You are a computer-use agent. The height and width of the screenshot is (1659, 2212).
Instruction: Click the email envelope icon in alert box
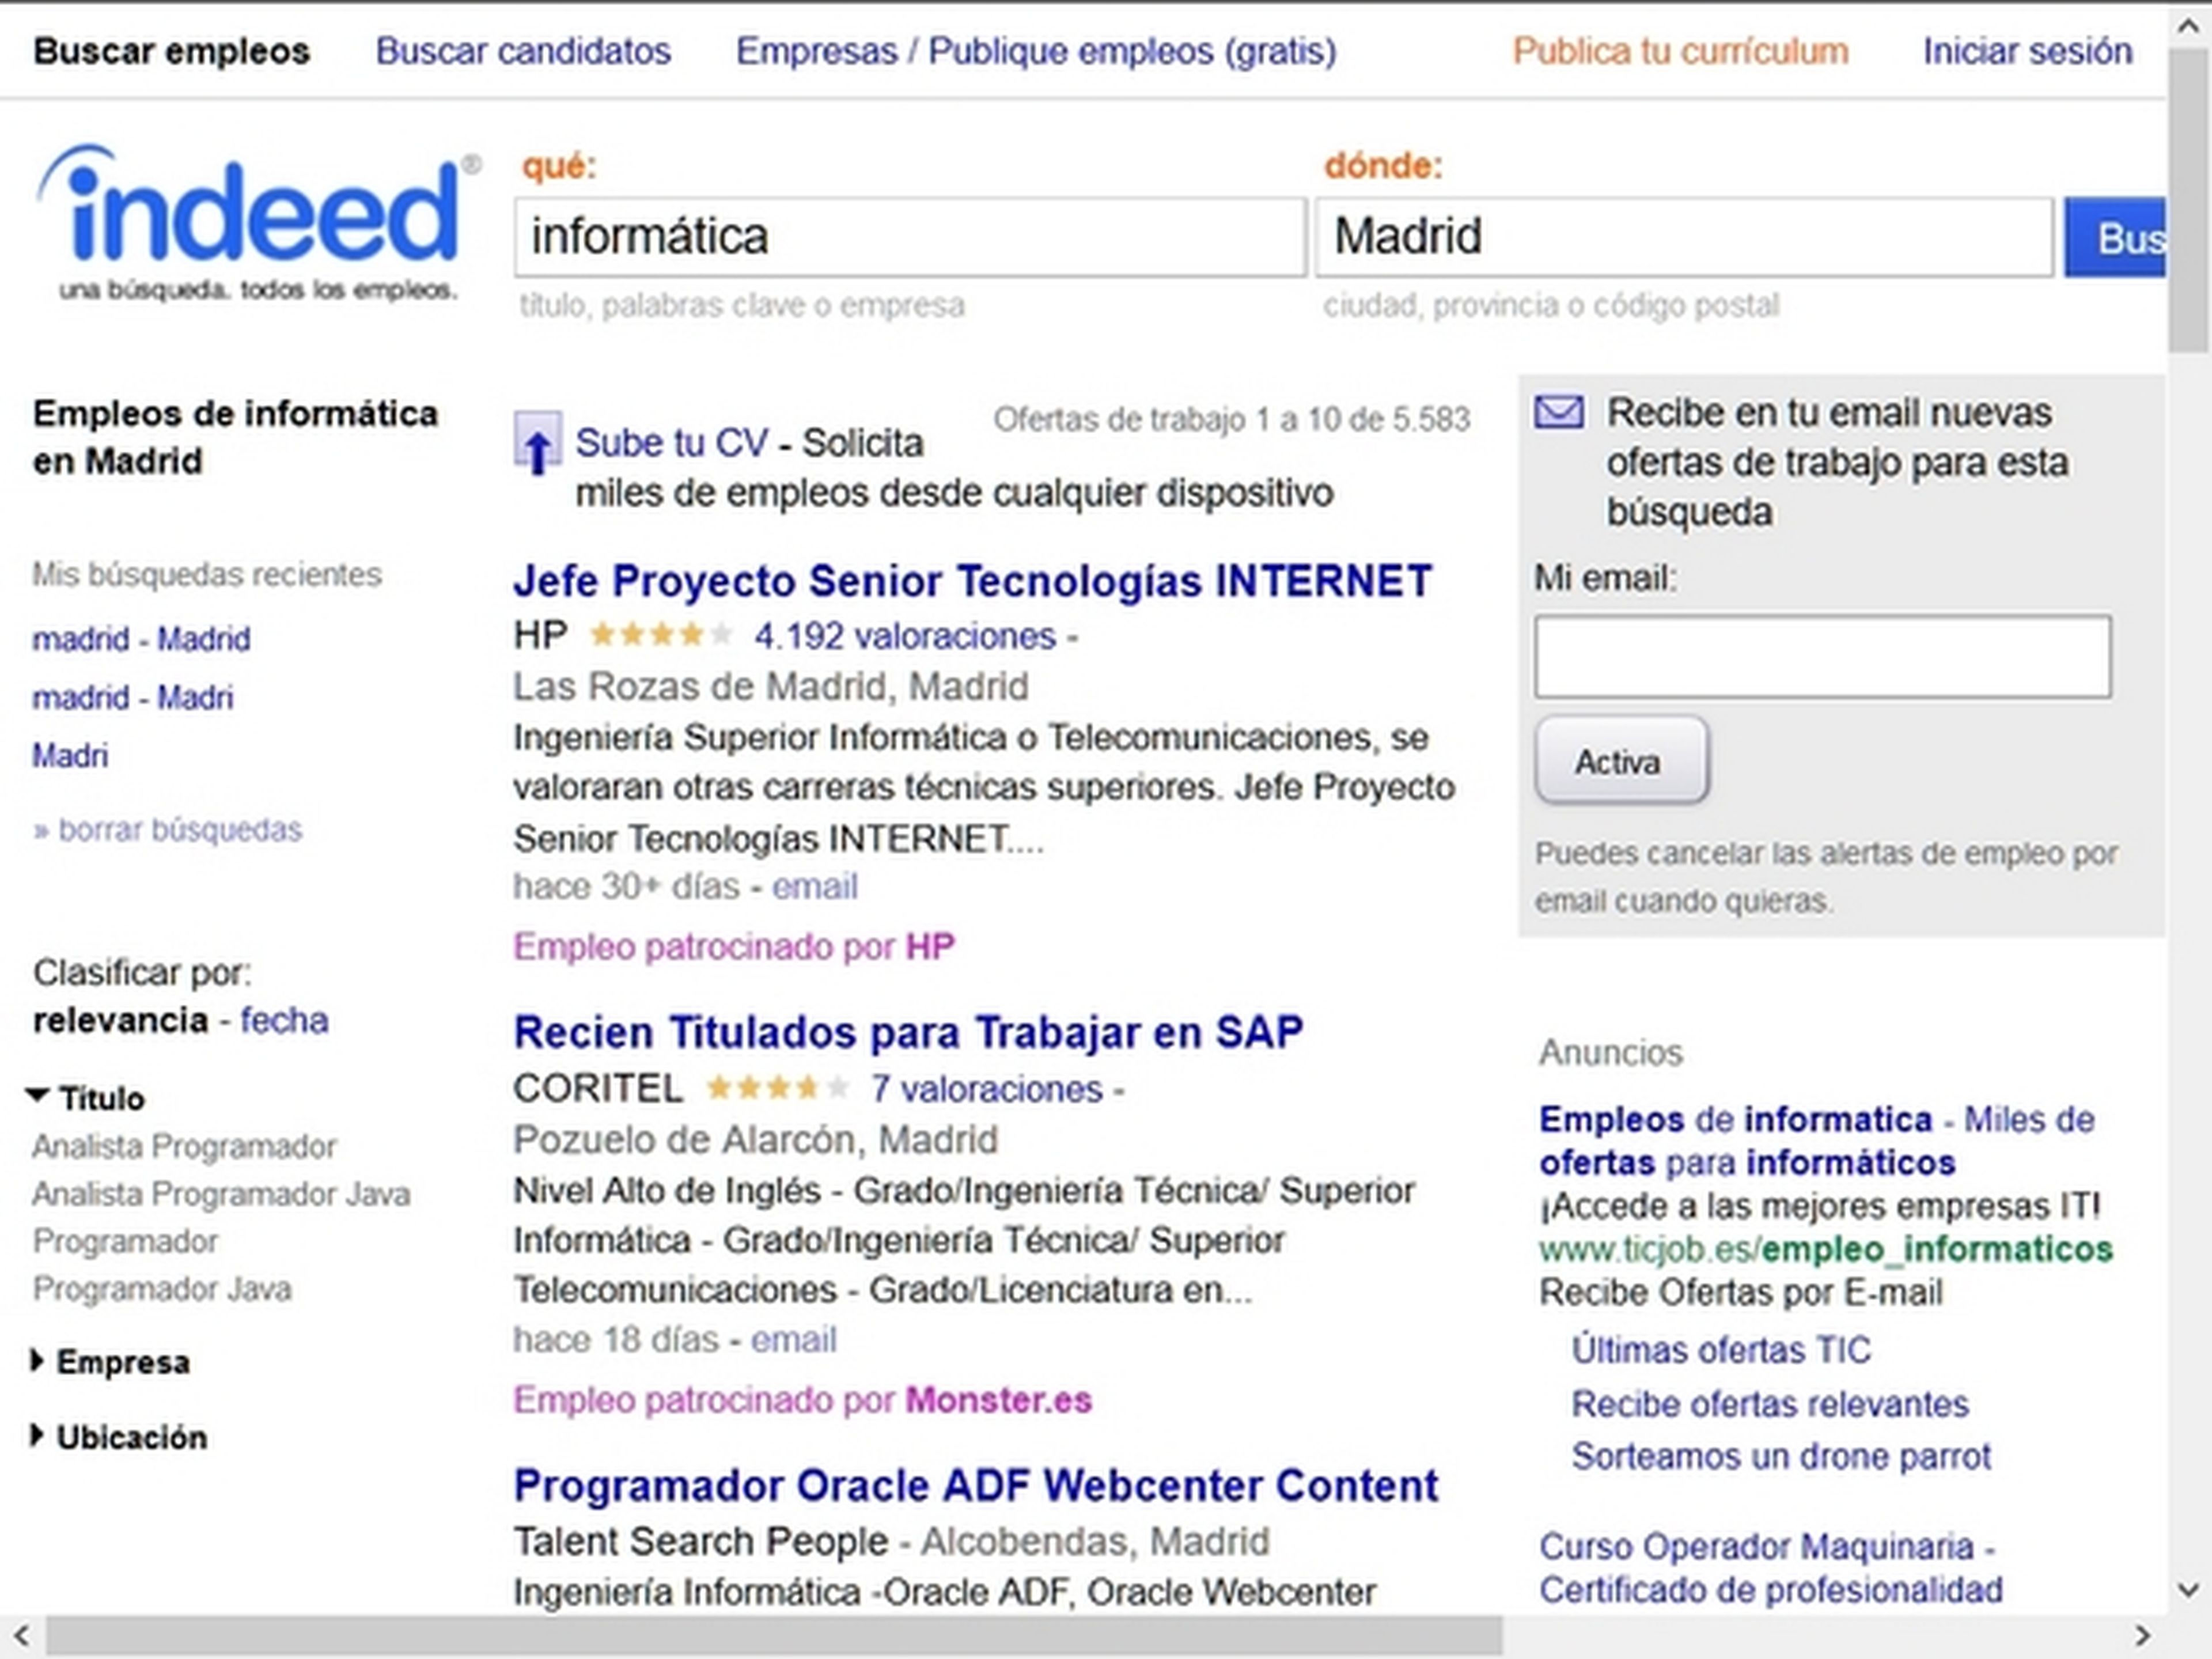[x=1559, y=412]
